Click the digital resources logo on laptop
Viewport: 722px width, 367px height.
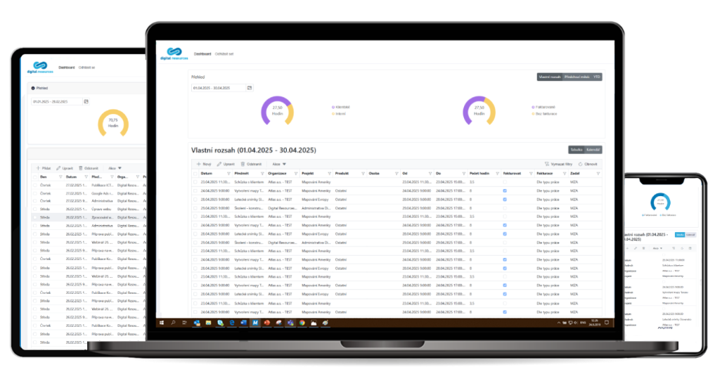174,53
